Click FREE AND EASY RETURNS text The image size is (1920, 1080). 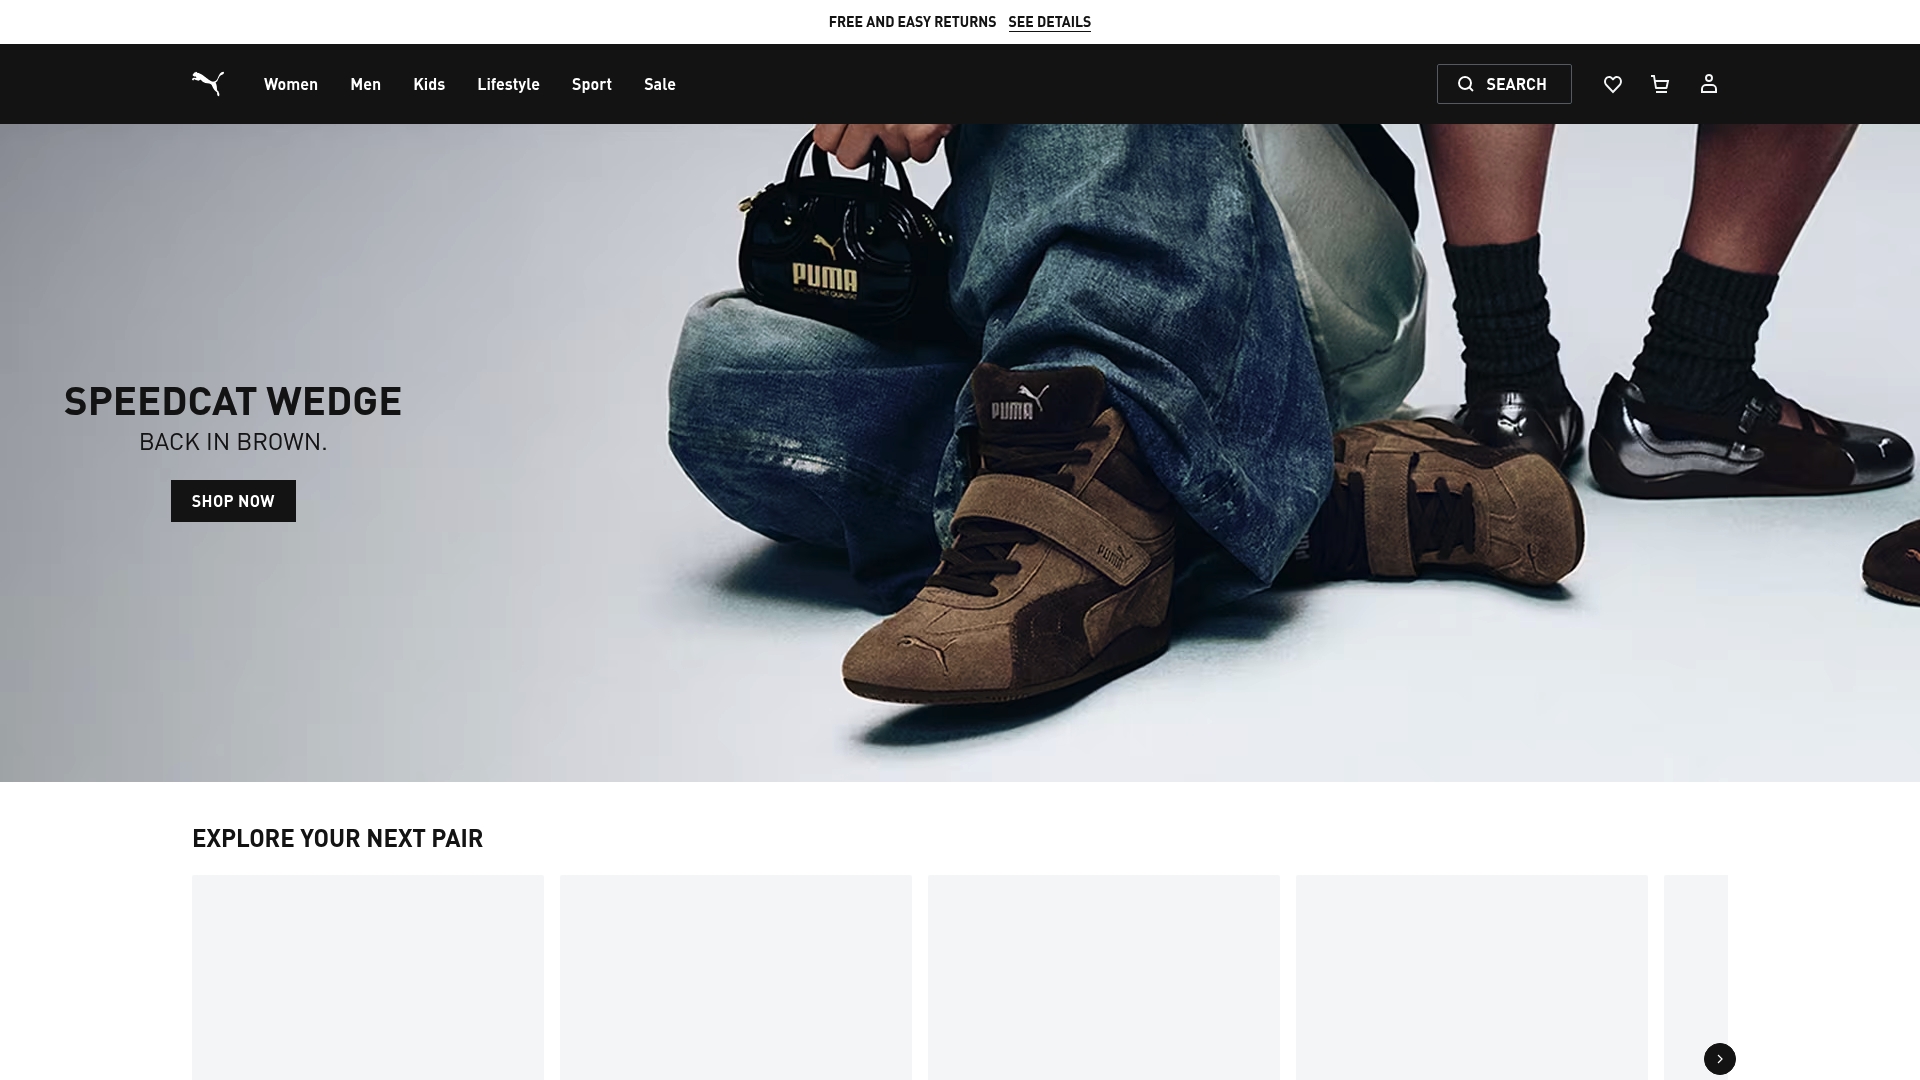[912, 22]
